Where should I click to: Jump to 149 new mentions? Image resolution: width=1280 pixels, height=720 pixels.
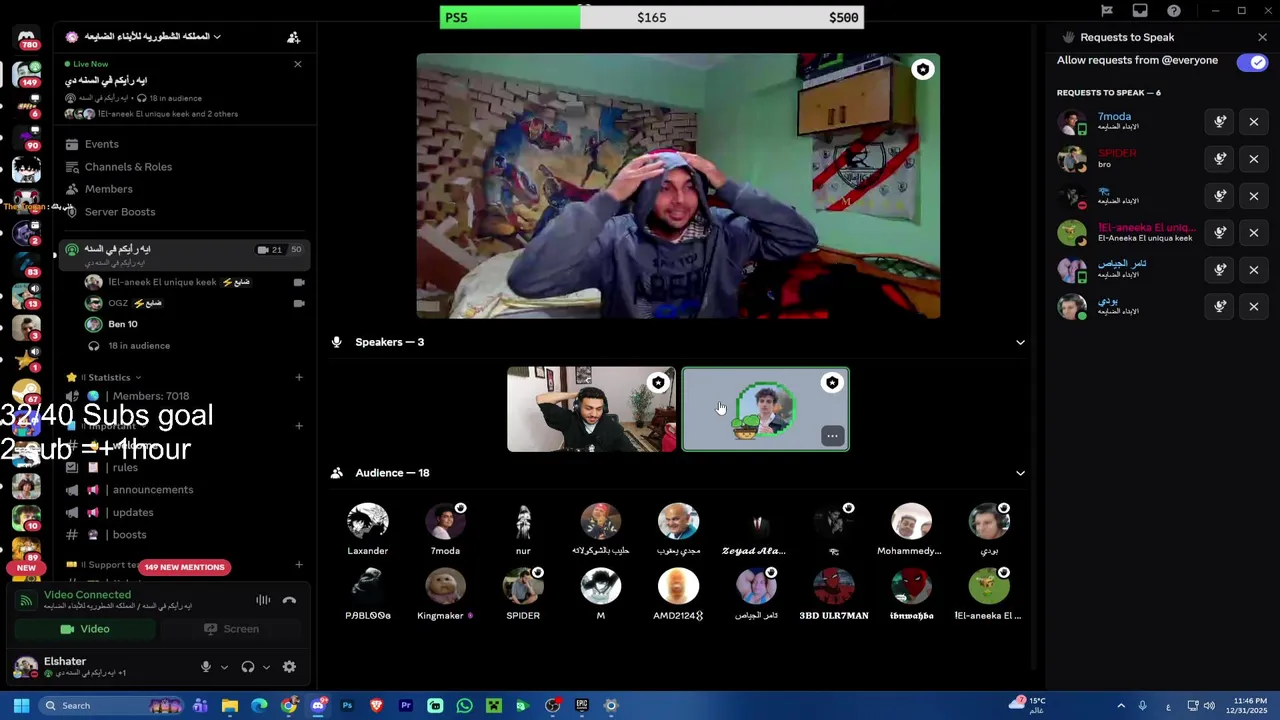[184, 567]
